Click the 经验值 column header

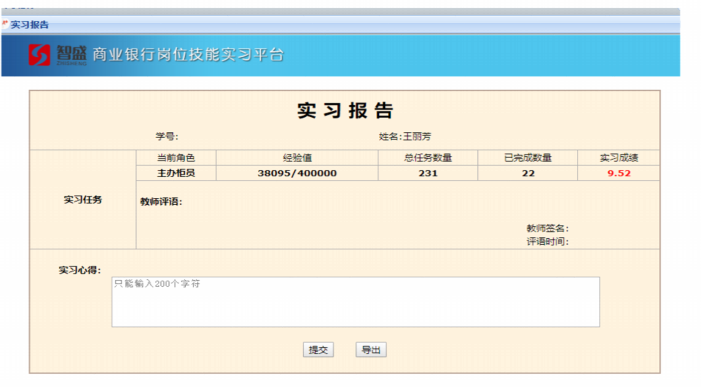click(x=297, y=158)
